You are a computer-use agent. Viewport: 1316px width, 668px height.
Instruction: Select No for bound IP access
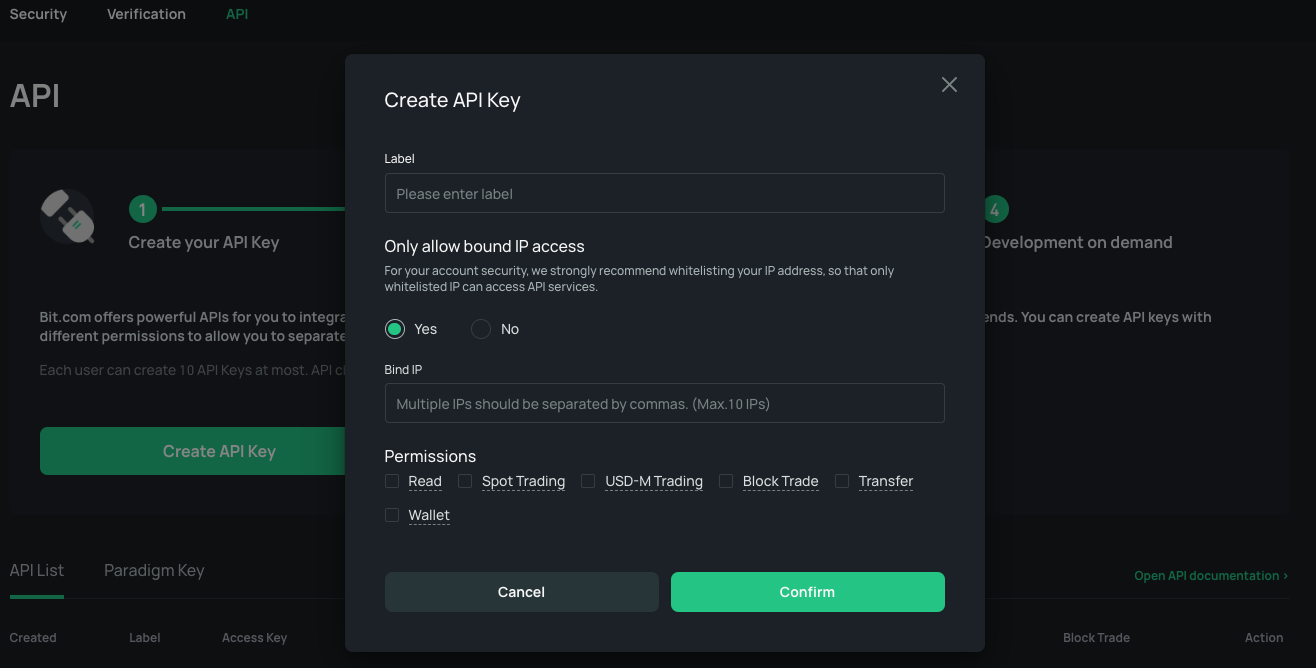[x=481, y=329]
